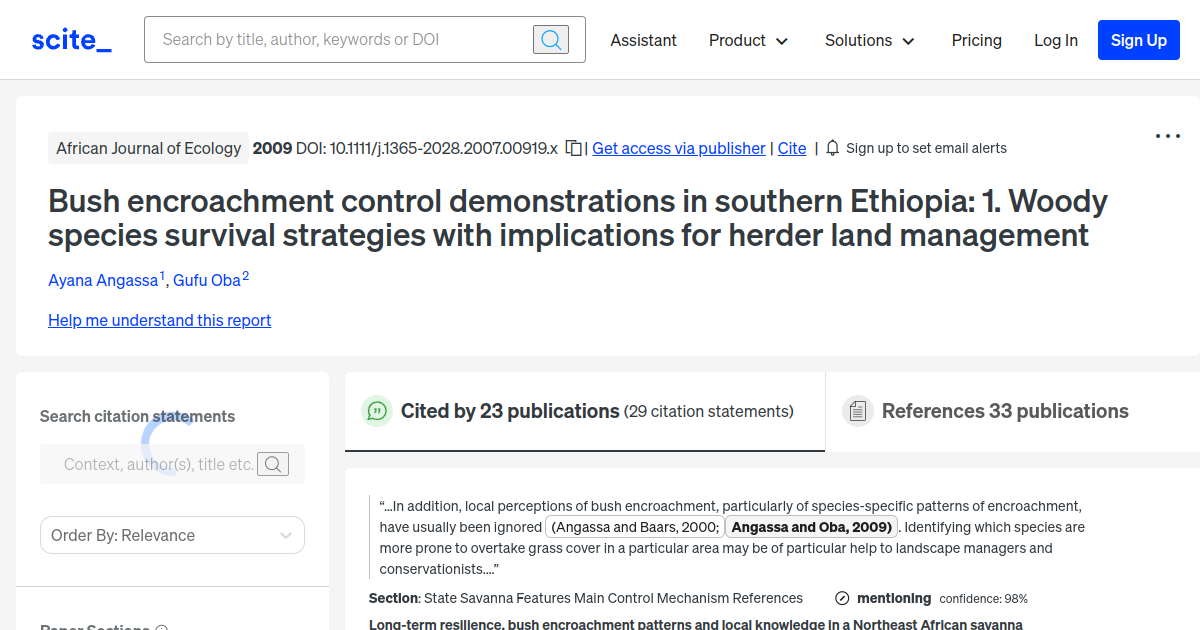Select the green speech bubble citations icon
Viewport: 1200px width, 630px height.
[x=376, y=411]
